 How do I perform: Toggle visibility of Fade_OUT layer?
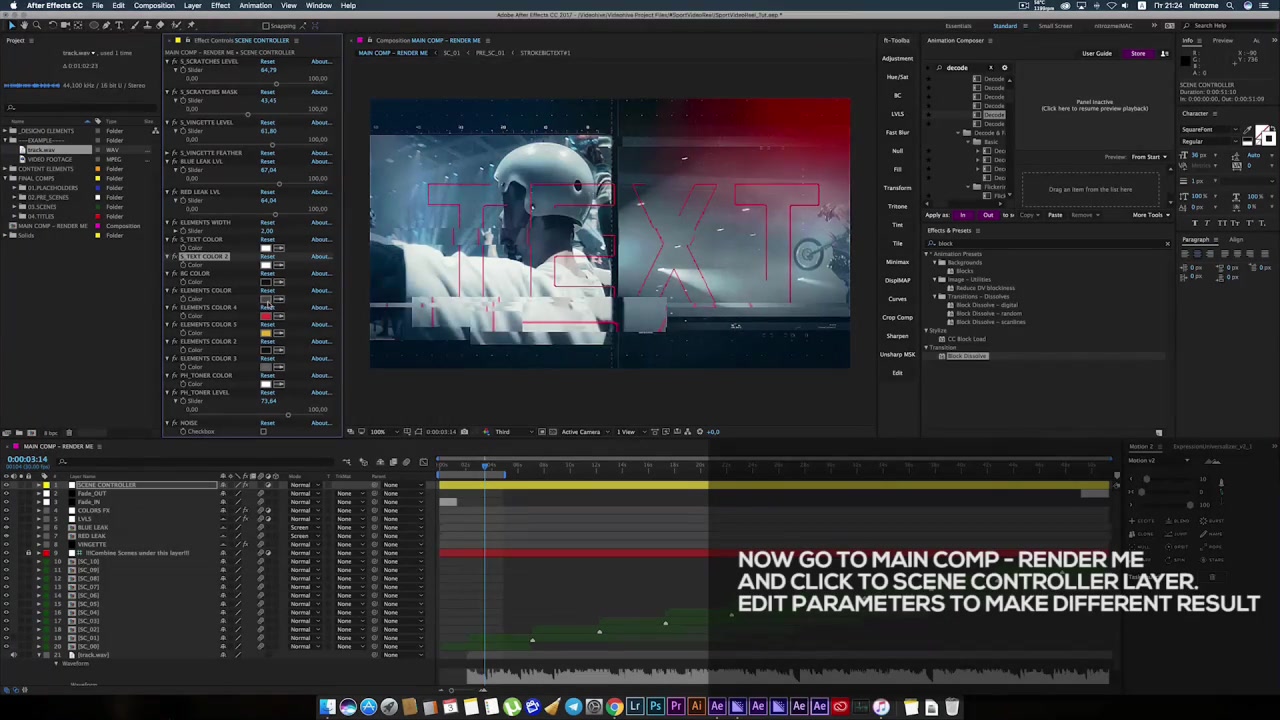point(6,493)
